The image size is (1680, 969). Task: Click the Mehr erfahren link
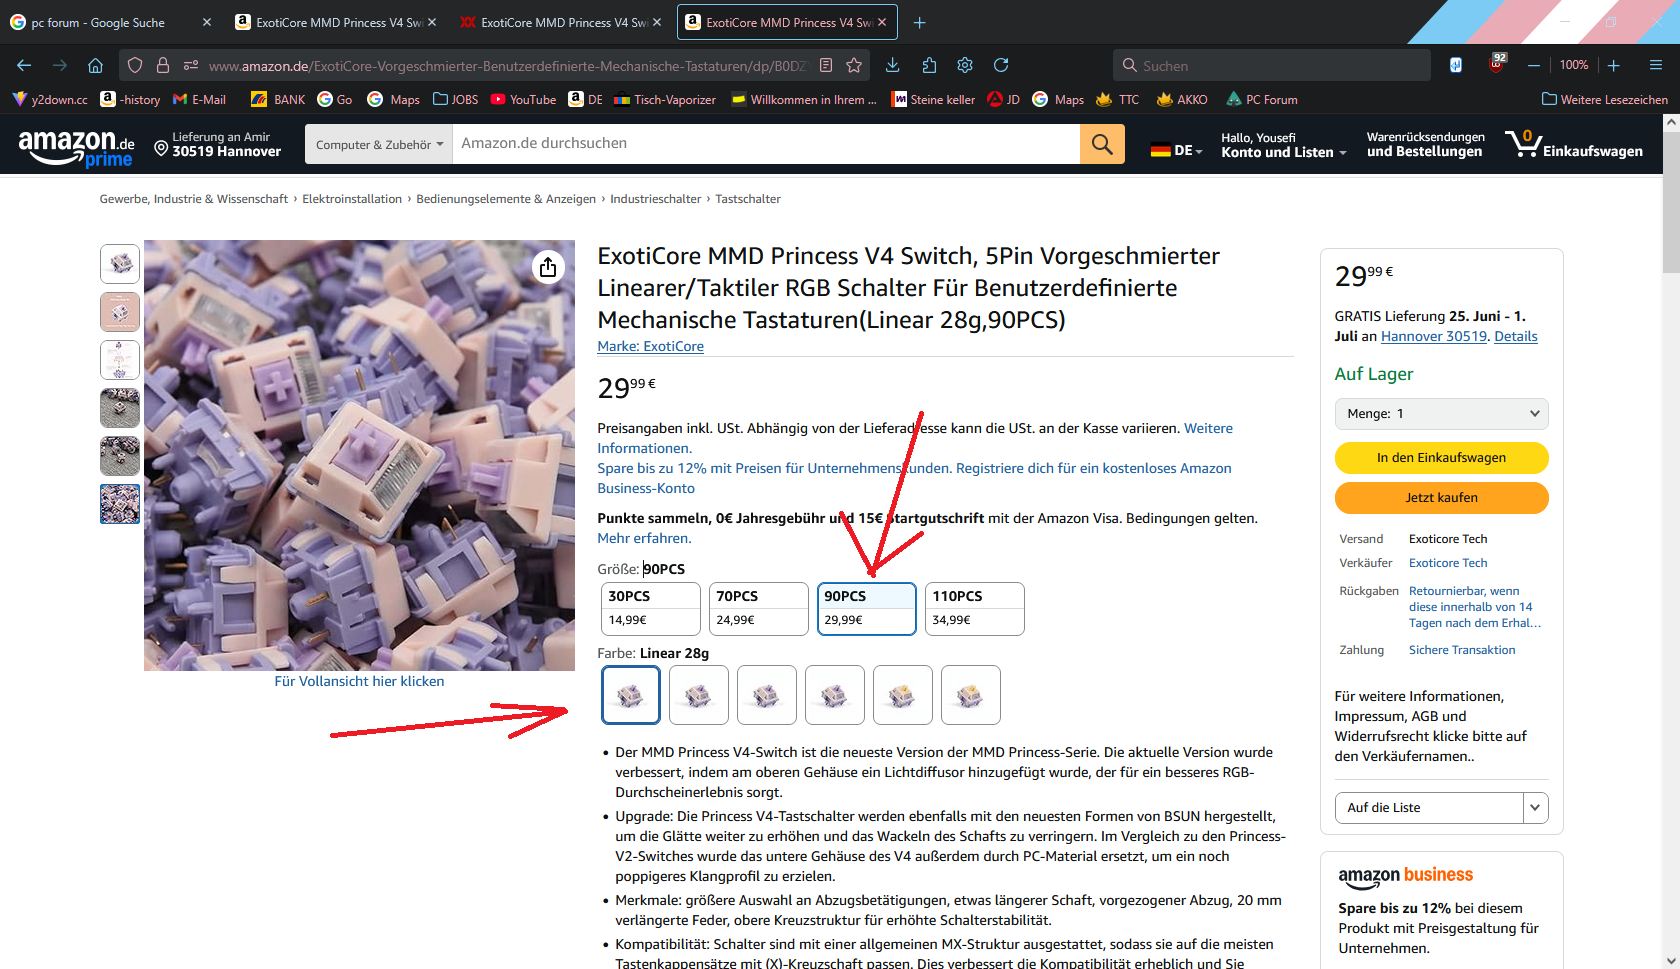tap(644, 538)
